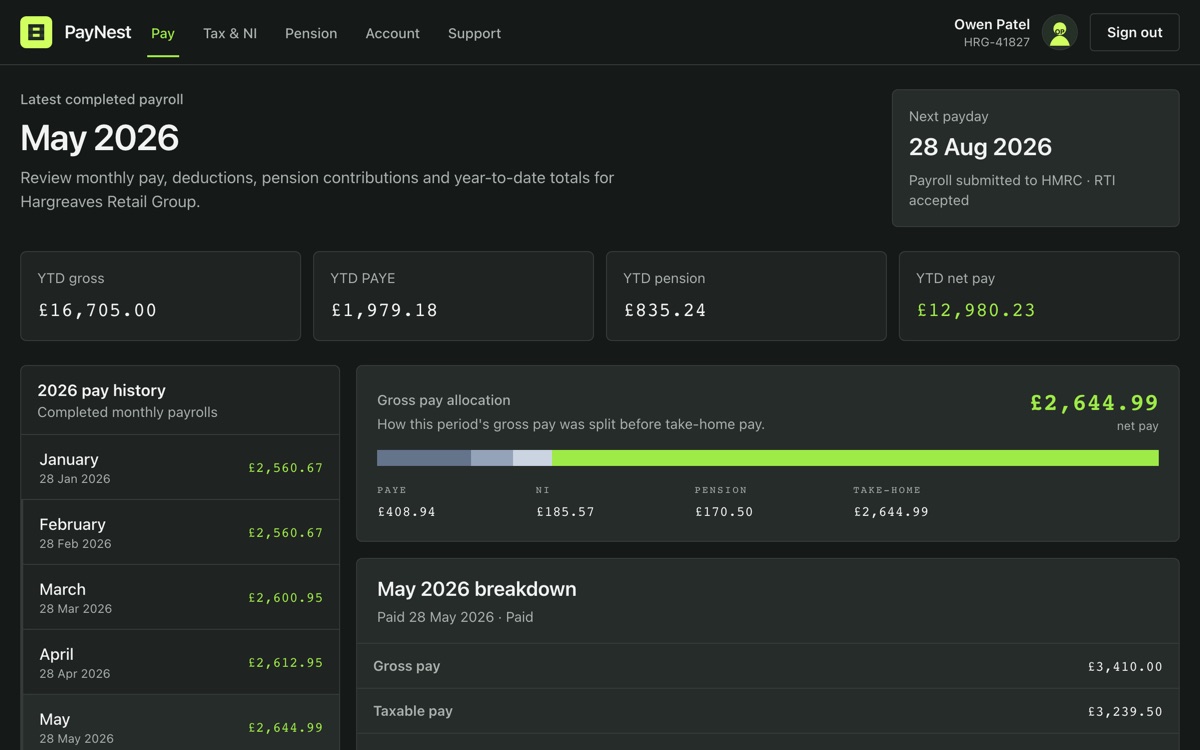This screenshot has height=750, width=1200.
Task: Click the NI £185.57 legend value
Action: point(565,511)
